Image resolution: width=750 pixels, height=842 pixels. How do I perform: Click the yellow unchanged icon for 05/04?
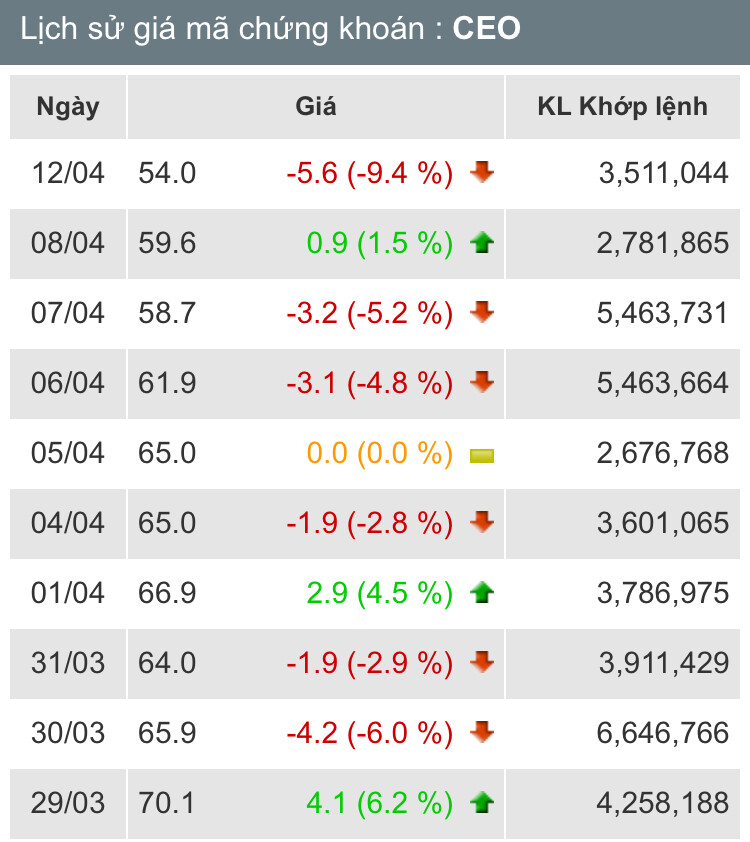tap(482, 456)
